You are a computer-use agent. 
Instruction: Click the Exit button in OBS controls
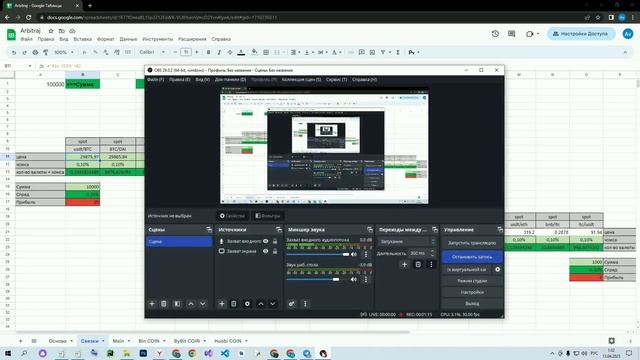pyautogui.click(x=472, y=304)
